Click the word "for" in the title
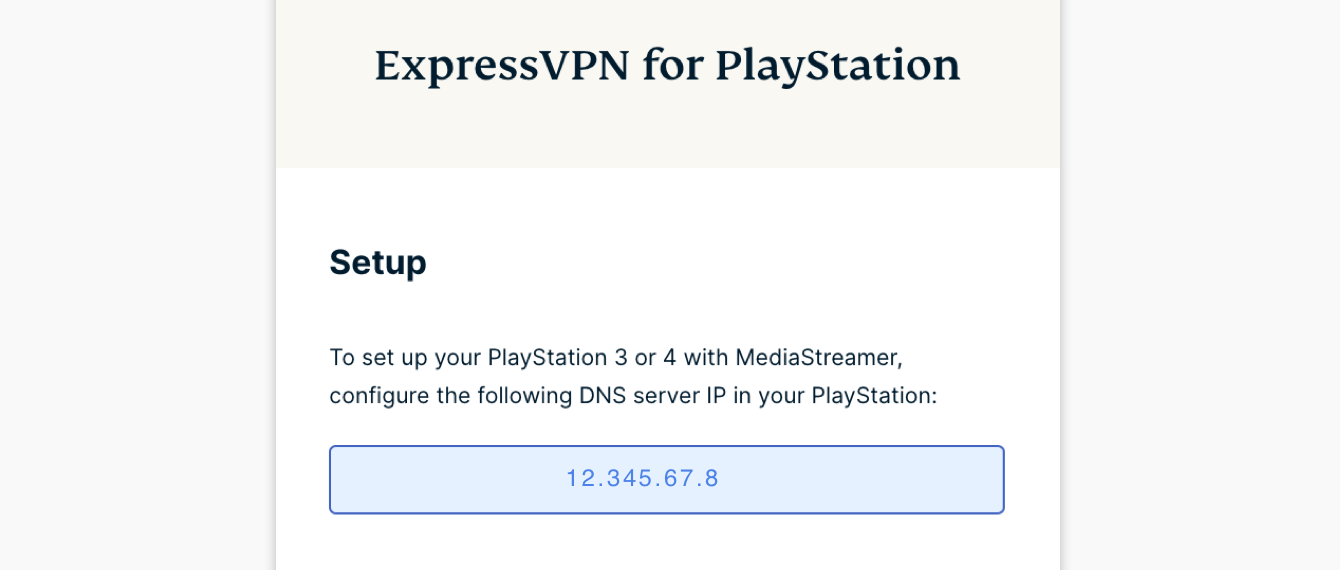 tap(672, 66)
